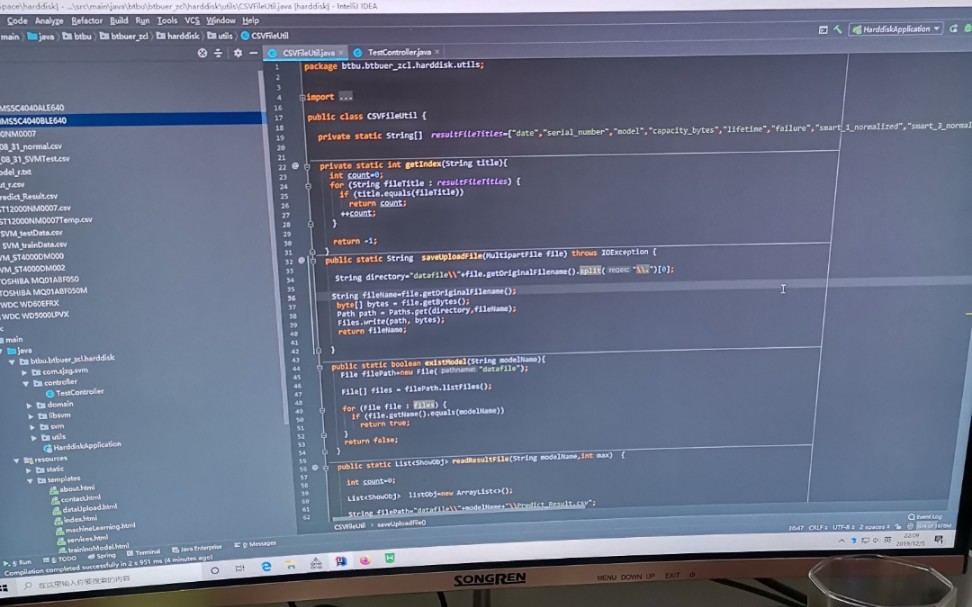Open dataUpload.html in templates
972x607 pixels.
tap(85, 508)
